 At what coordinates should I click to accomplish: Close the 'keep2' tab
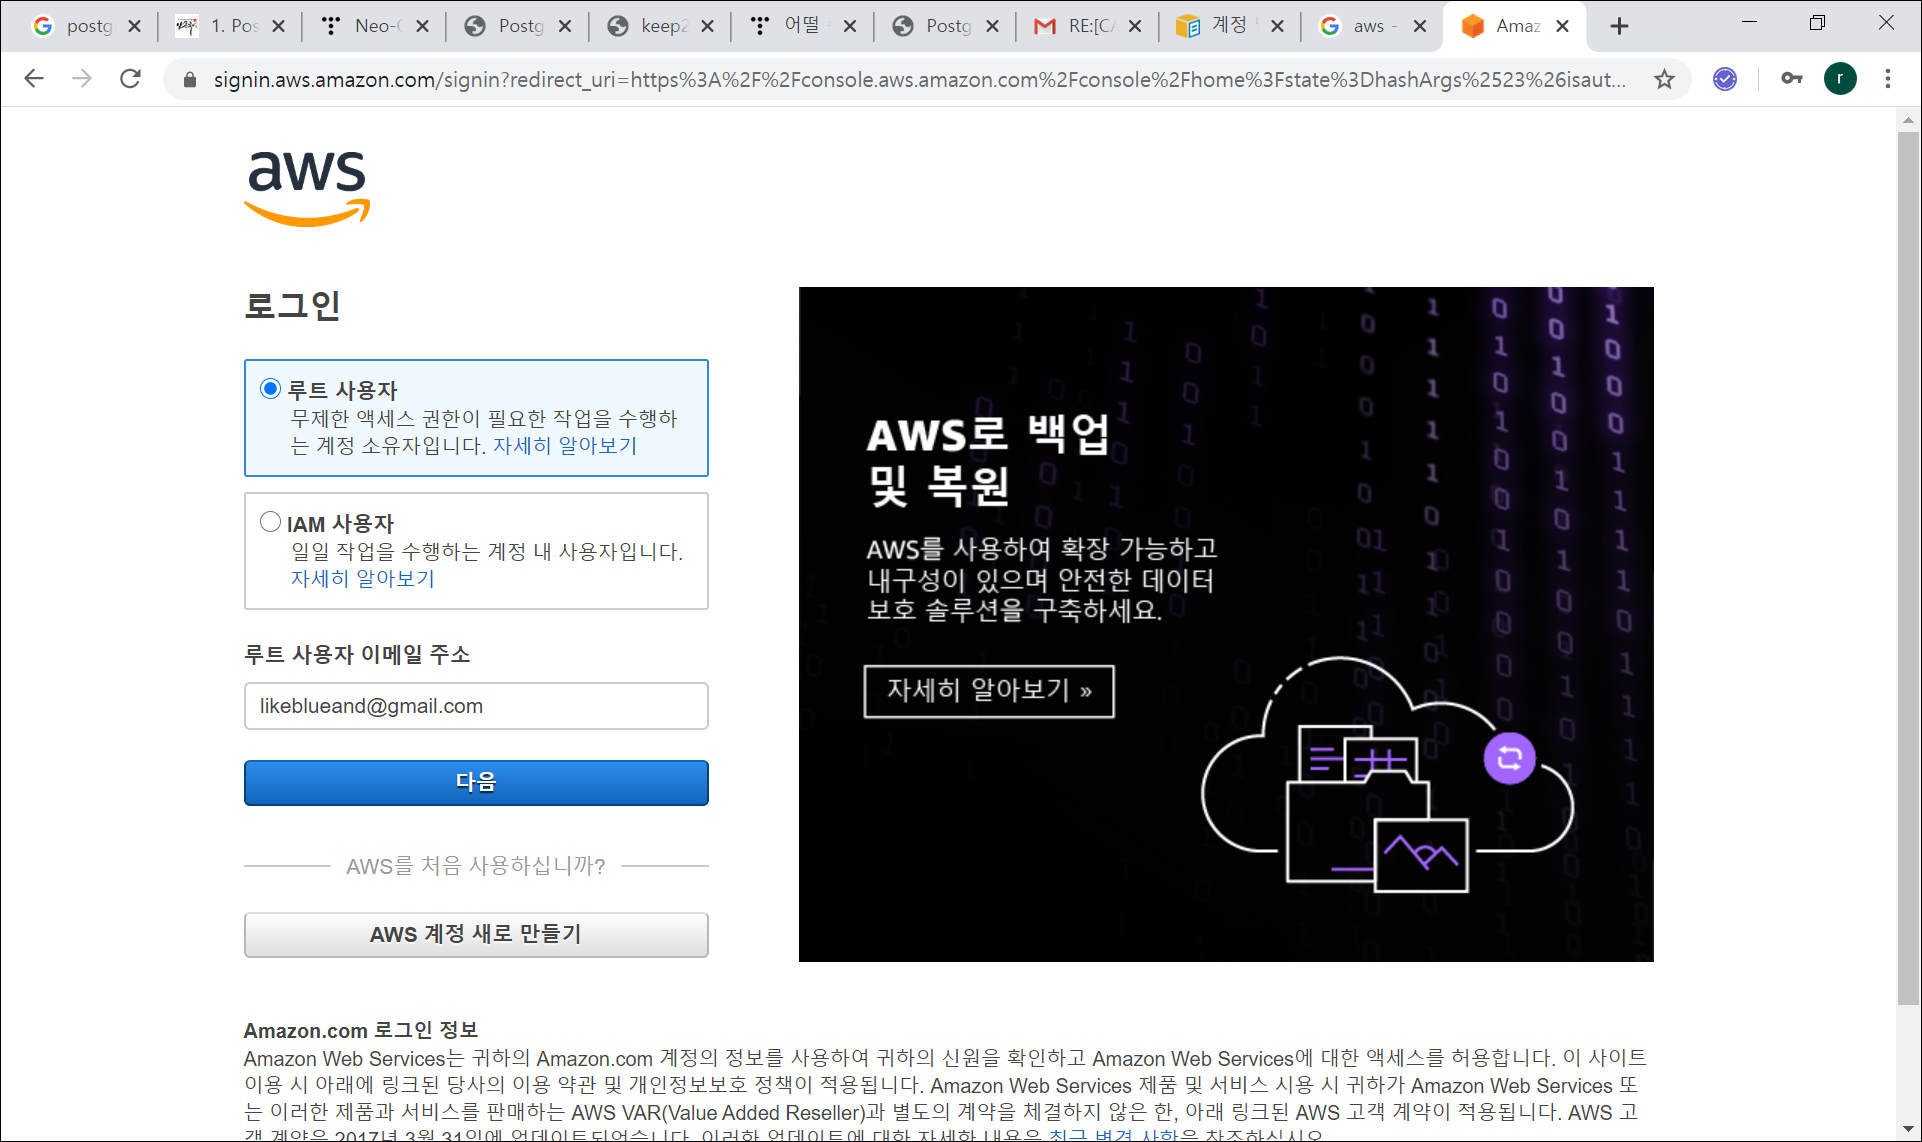click(x=707, y=27)
